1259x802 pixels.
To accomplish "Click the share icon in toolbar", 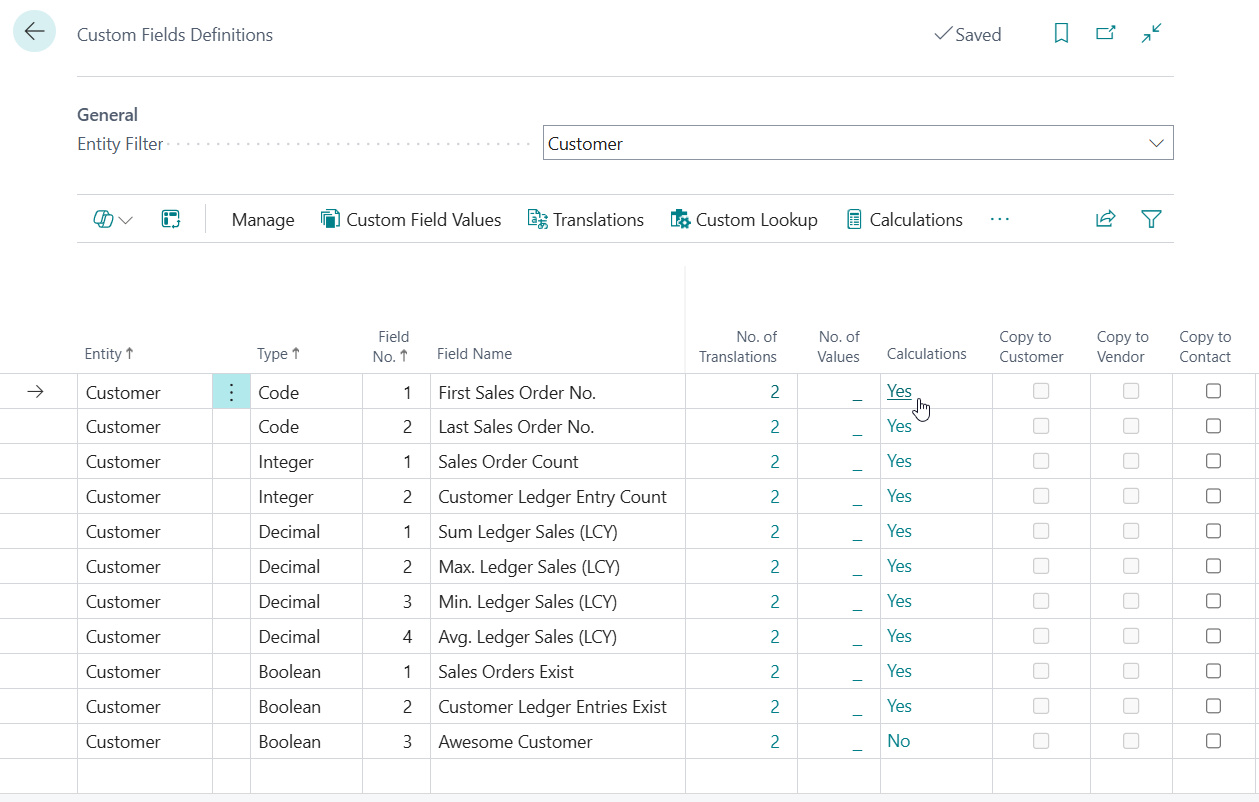I will tap(1105, 219).
